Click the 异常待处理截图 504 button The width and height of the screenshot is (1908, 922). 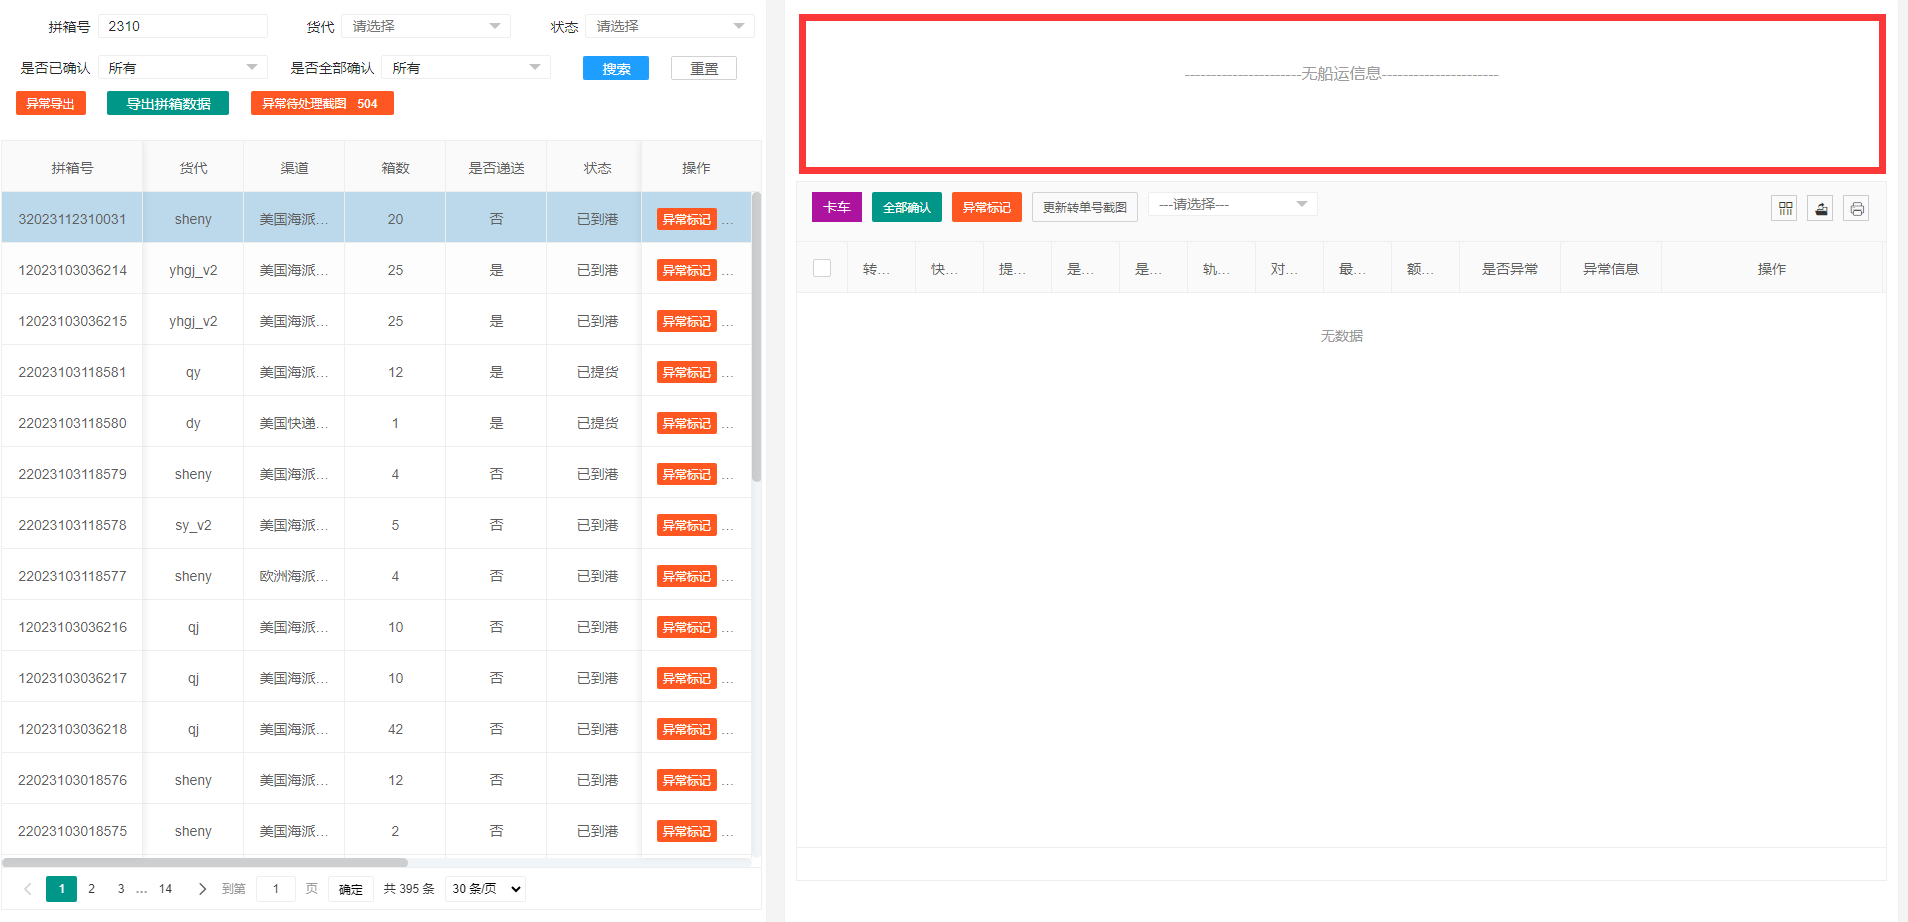pyautogui.click(x=322, y=103)
